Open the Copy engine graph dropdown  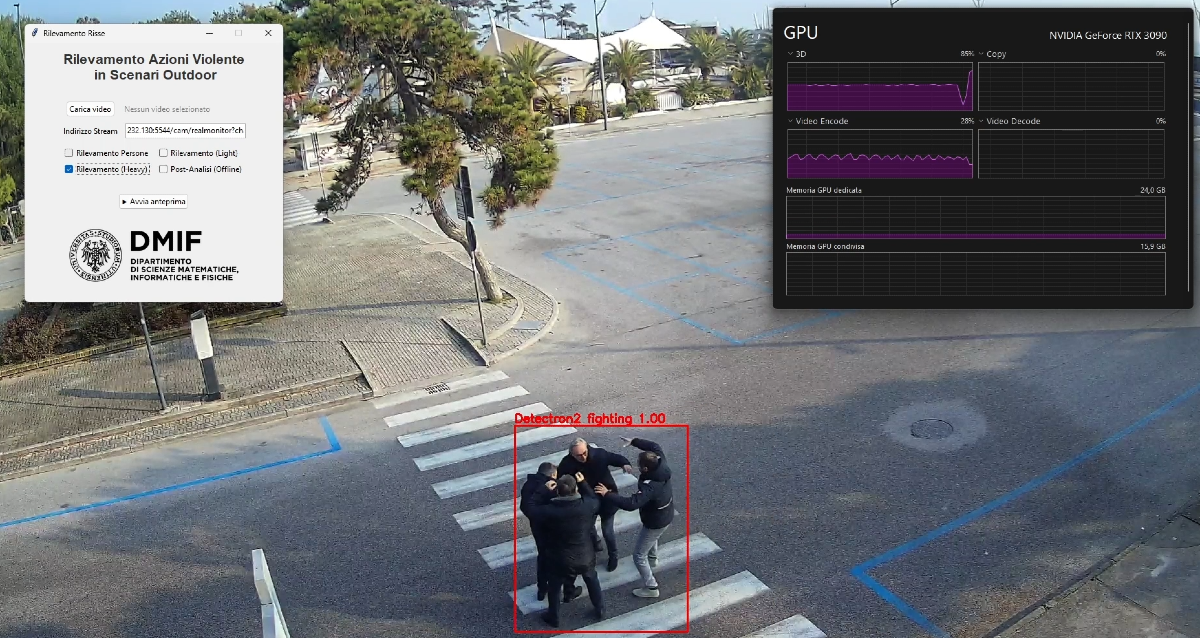[x=981, y=54]
